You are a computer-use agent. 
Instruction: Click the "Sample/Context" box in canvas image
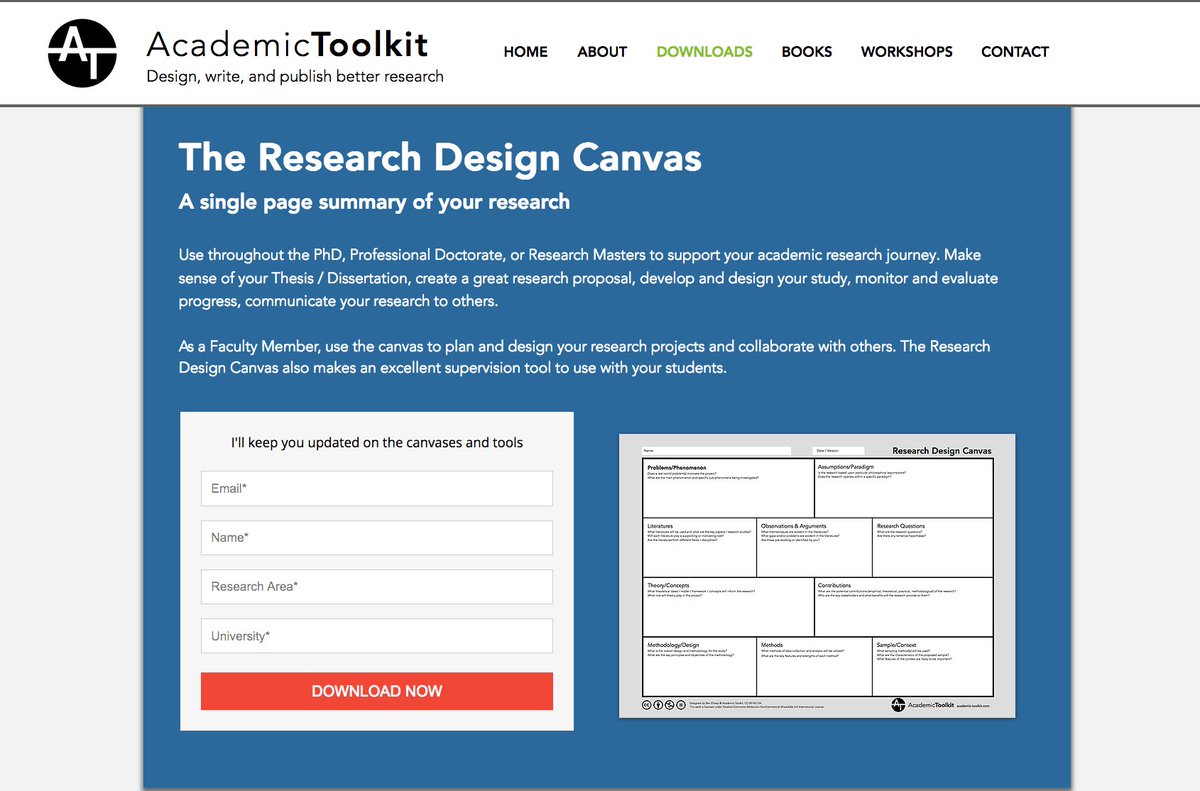(x=933, y=666)
